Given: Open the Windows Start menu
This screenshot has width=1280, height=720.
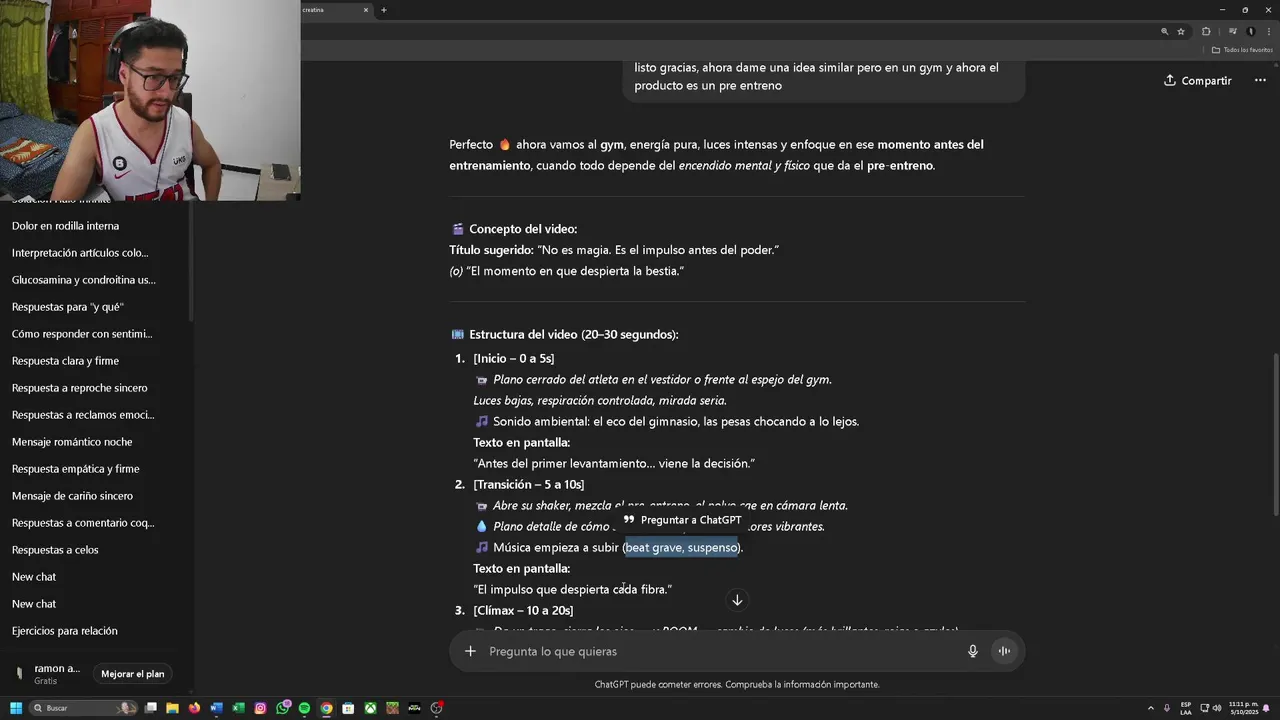Looking at the screenshot, I should tap(16, 708).
